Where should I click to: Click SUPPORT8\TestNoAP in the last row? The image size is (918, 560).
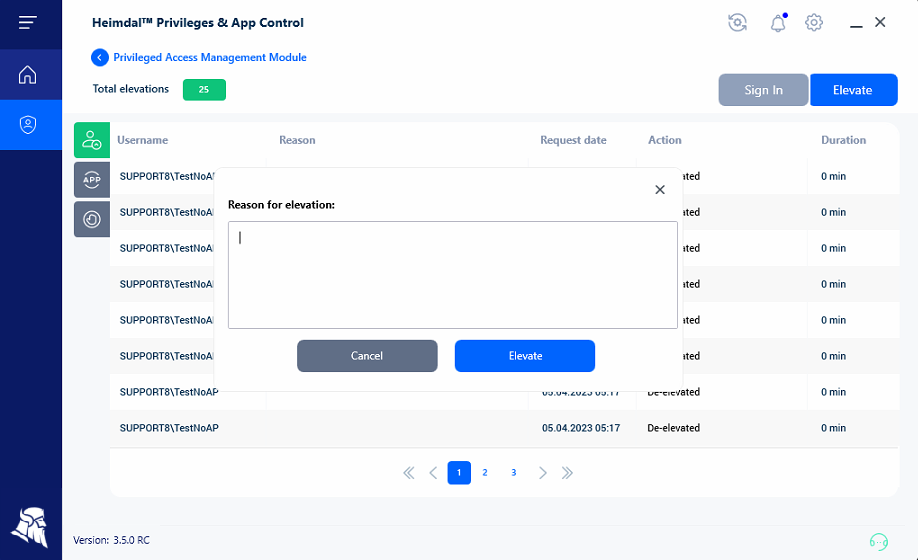169,428
